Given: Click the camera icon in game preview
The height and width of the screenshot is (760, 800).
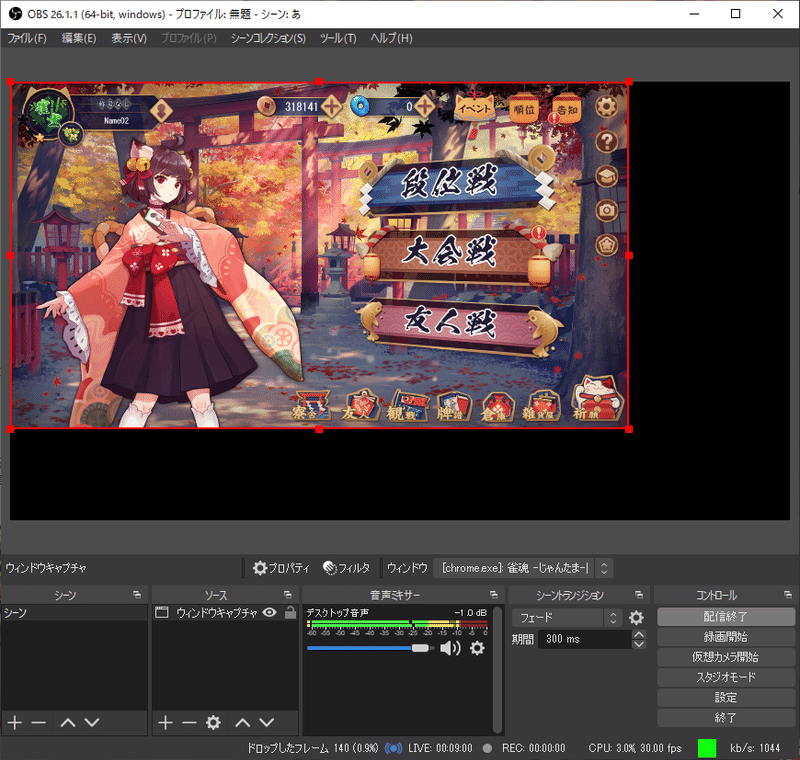Looking at the screenshot, I should 606,210.
